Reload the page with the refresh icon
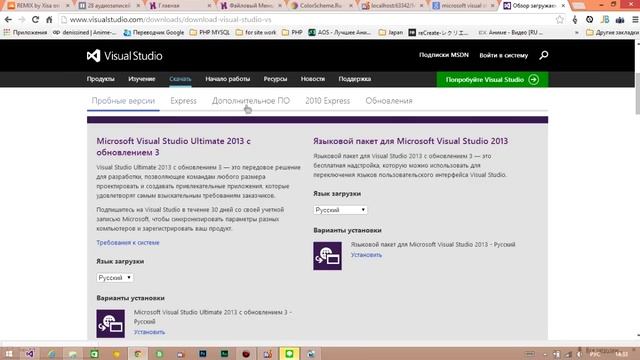Screen dimensions: 640x360 click(x=36, y=19)
